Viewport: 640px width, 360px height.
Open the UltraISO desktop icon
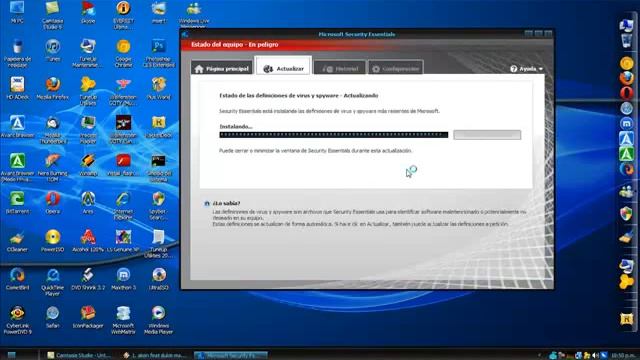(159, 279)
